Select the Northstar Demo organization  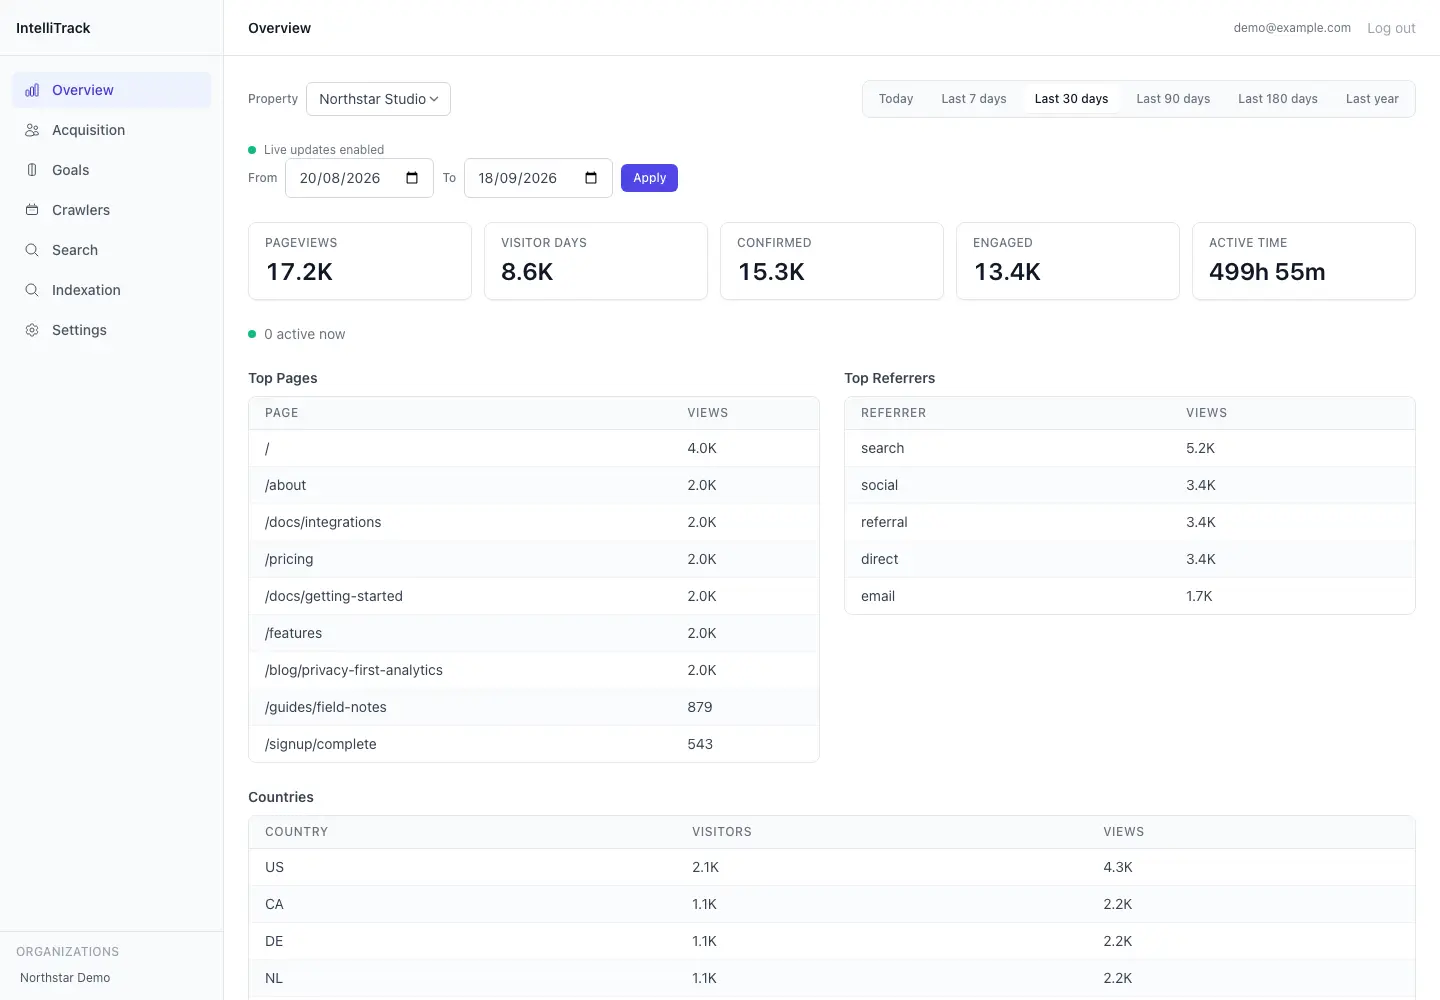pos(65,978)
